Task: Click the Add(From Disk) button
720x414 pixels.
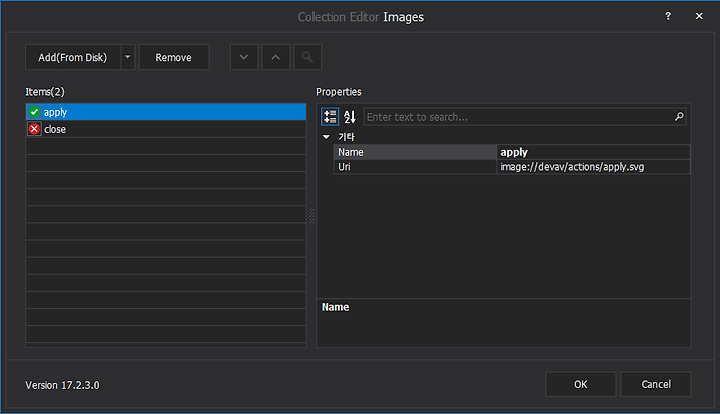Action: point(73,57)
